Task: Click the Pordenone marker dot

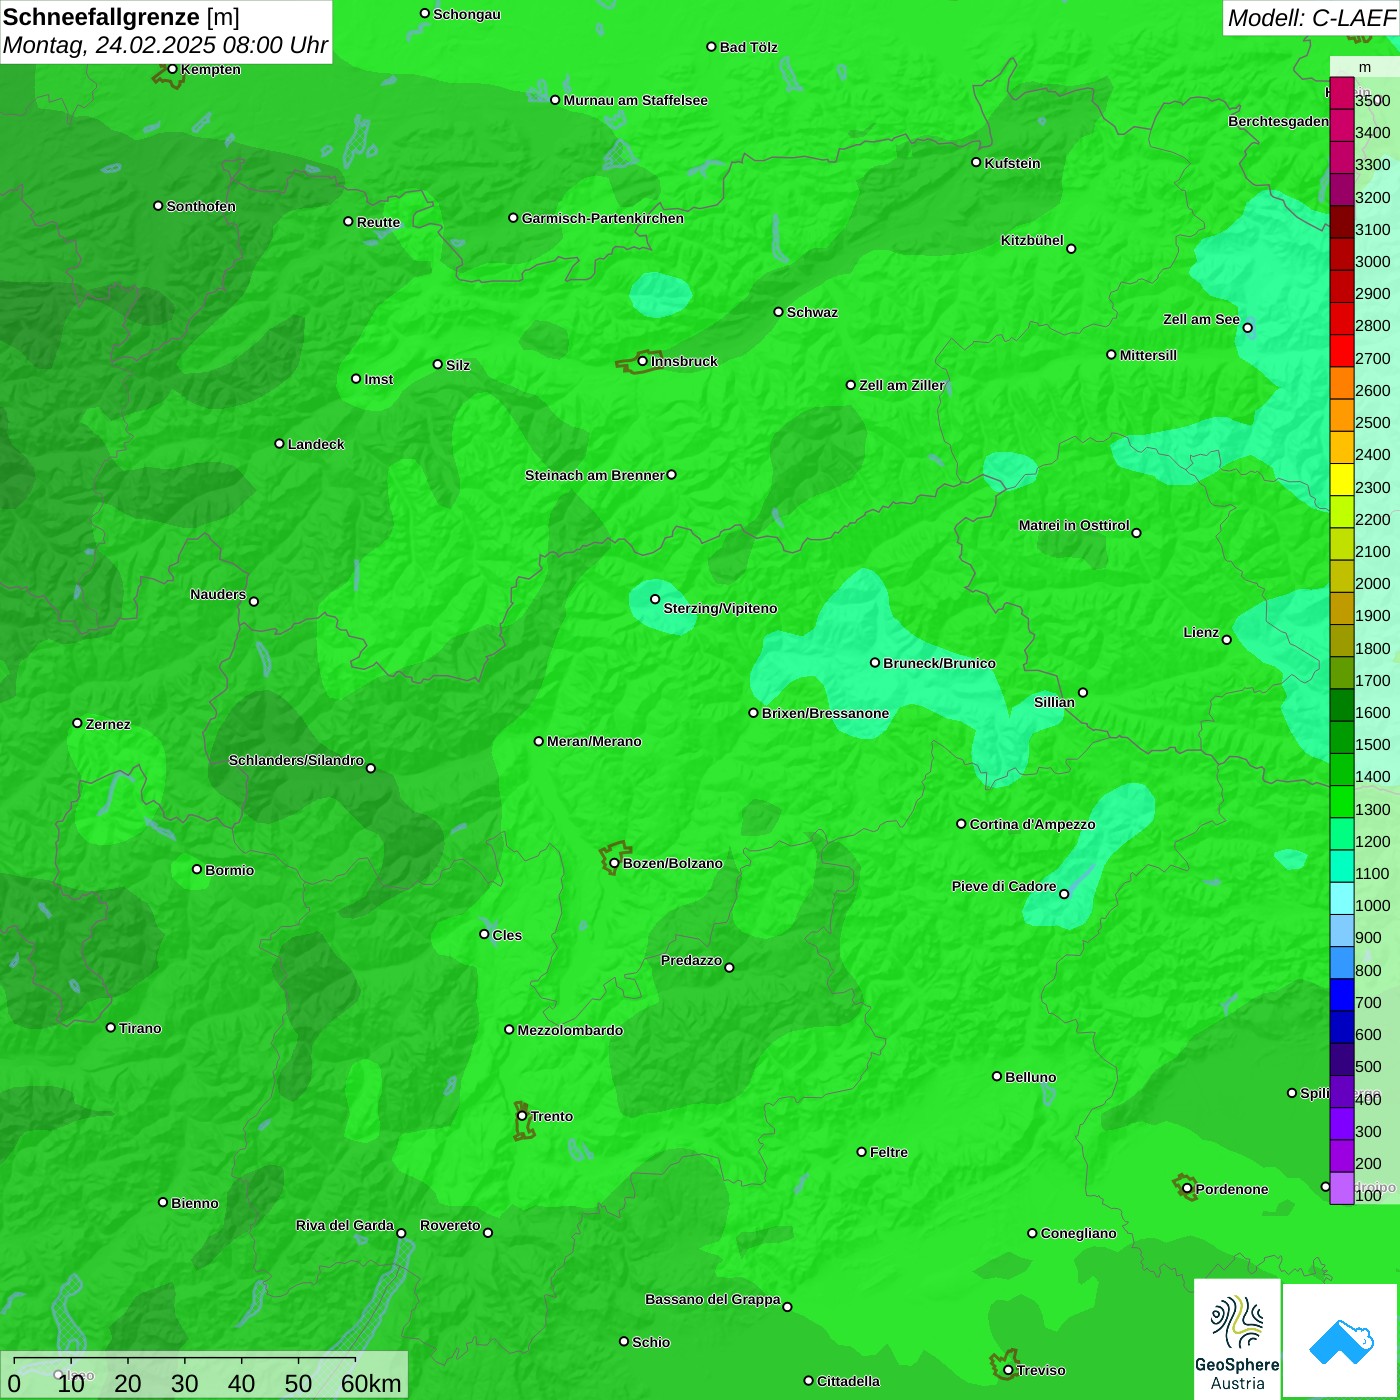Action: 1187,1188
